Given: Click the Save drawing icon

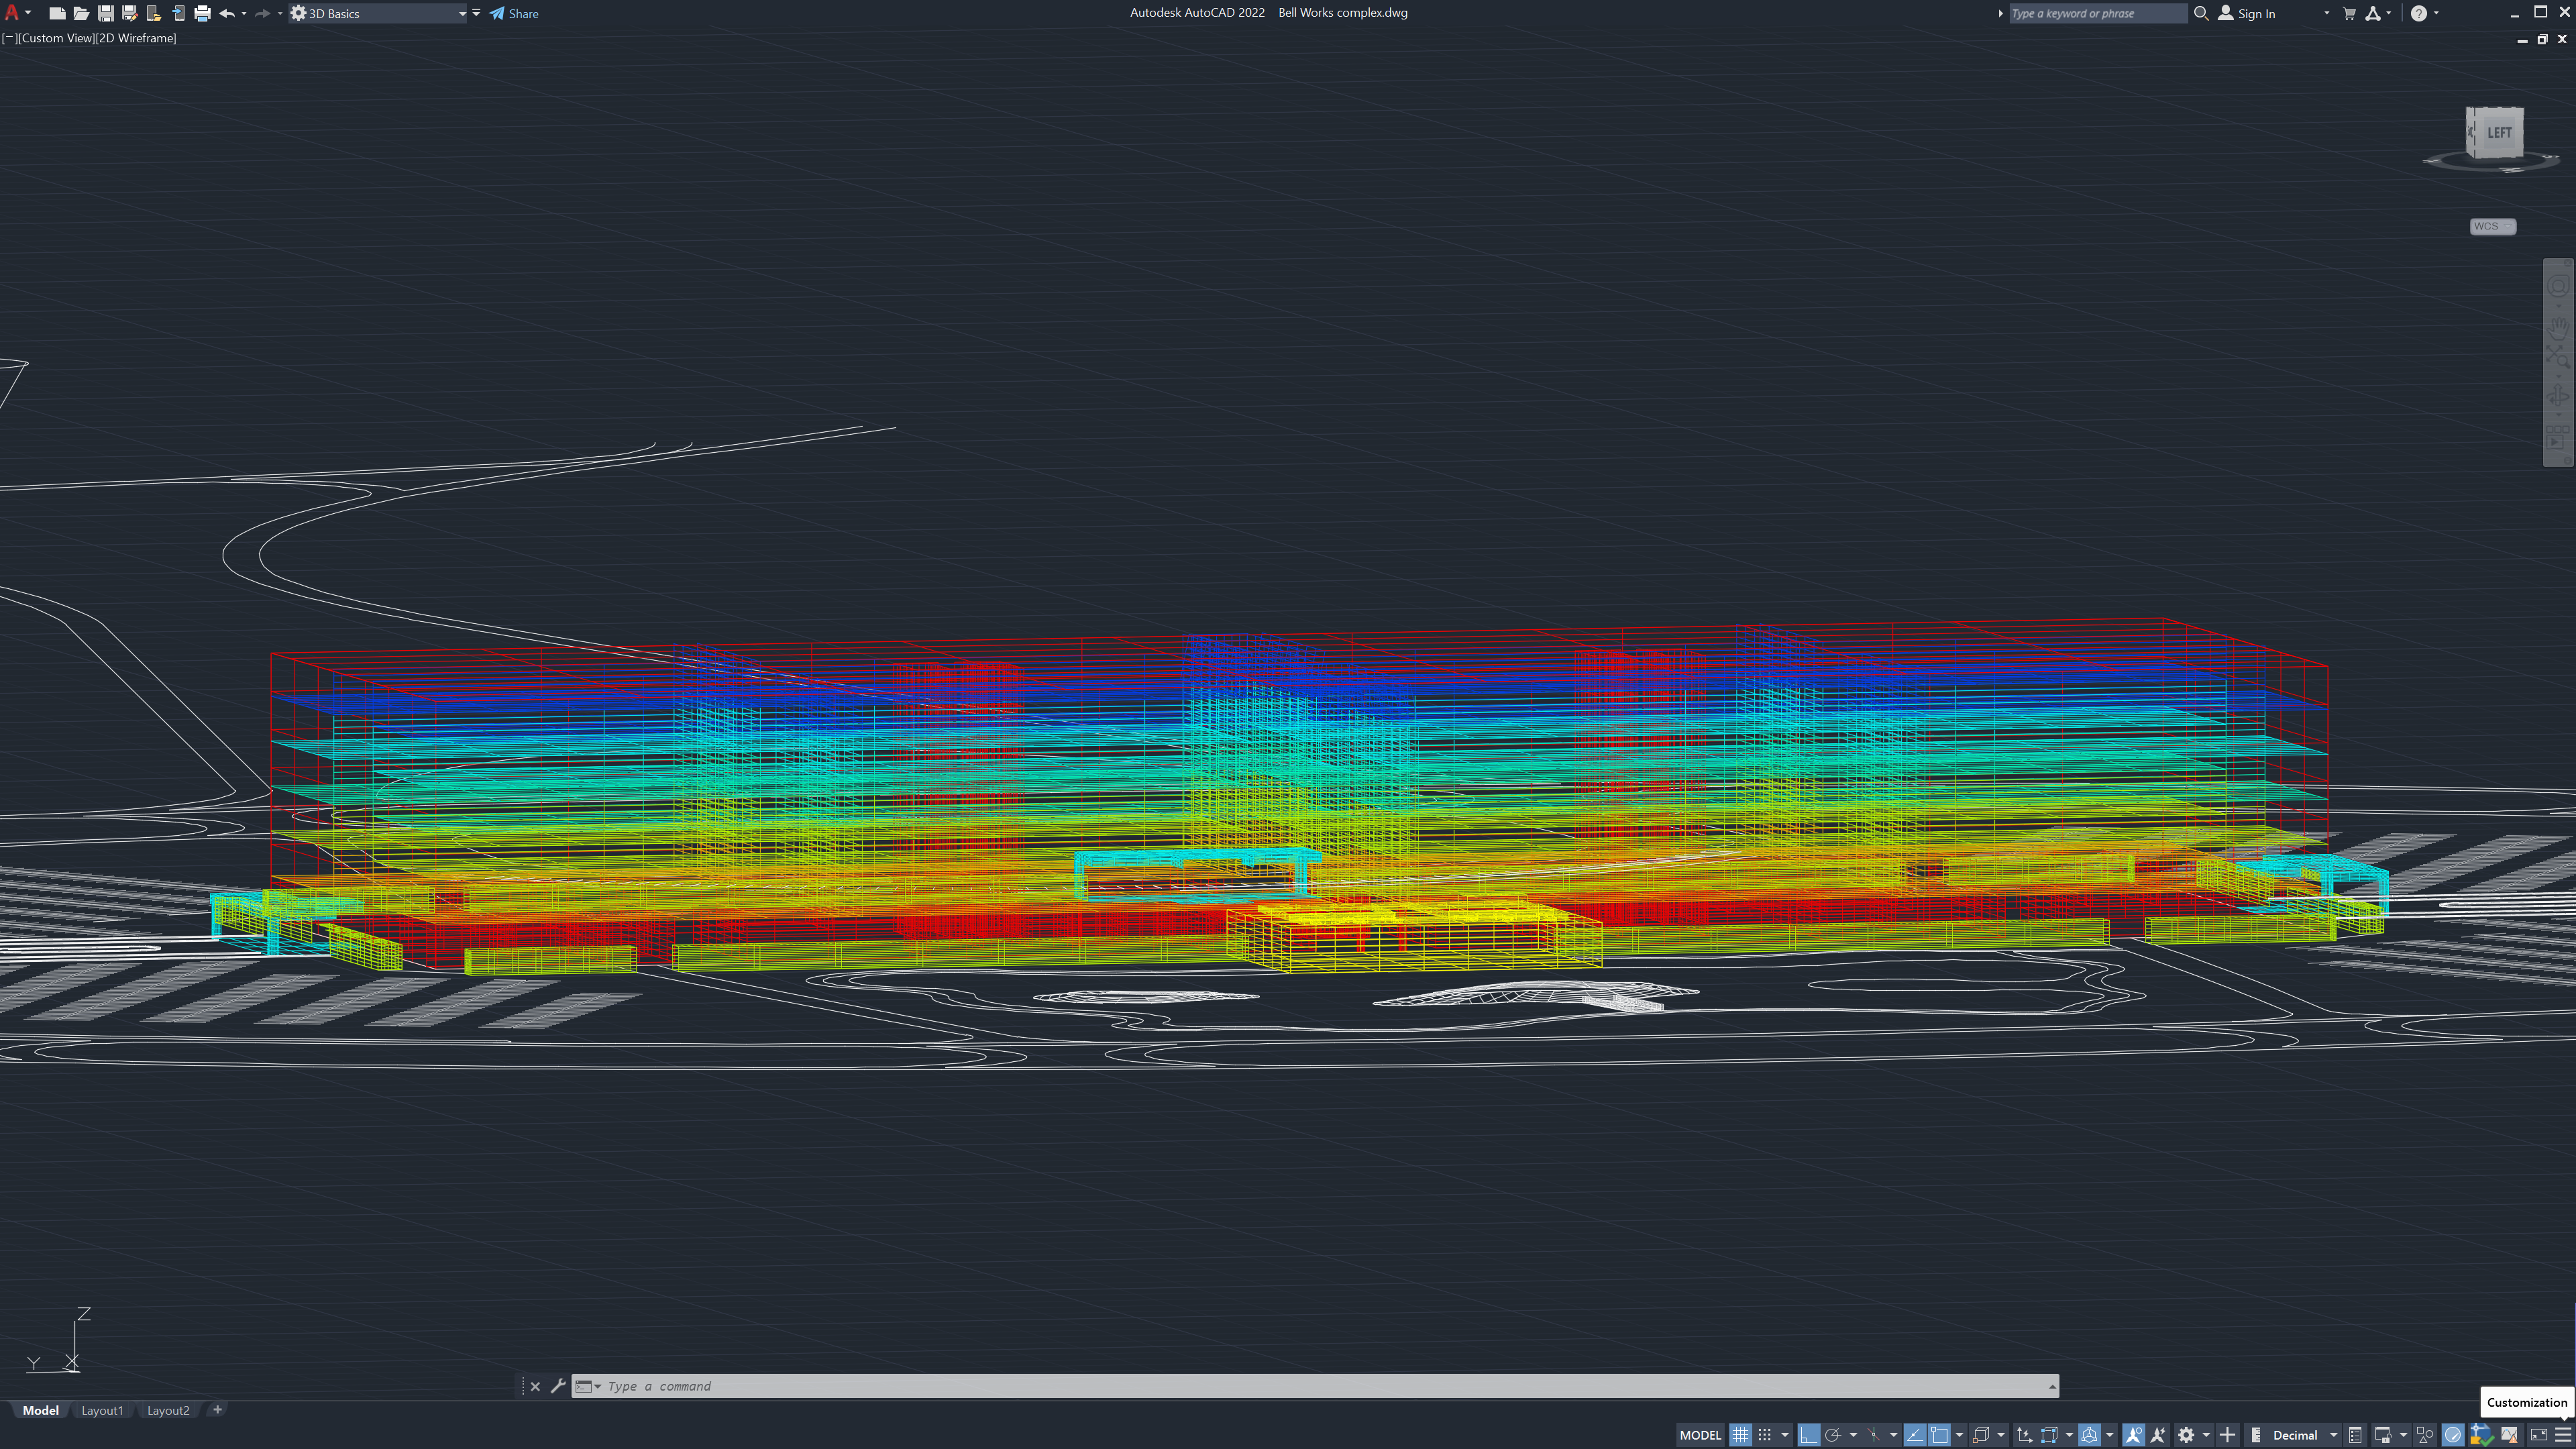Looking at the screenshot, I should pyautogui.click(x=105, y=13).
